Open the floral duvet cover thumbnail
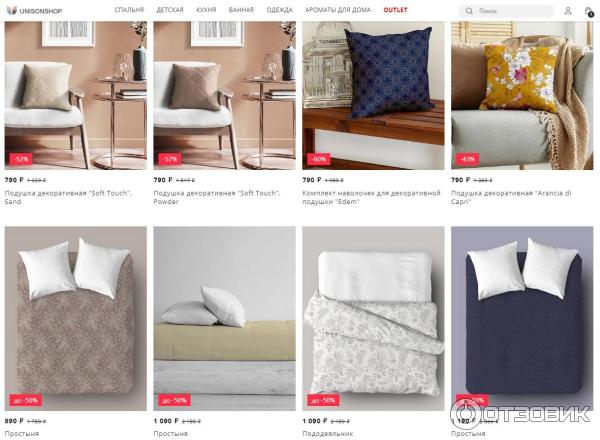The image size is (600, 440). (373, 318)
